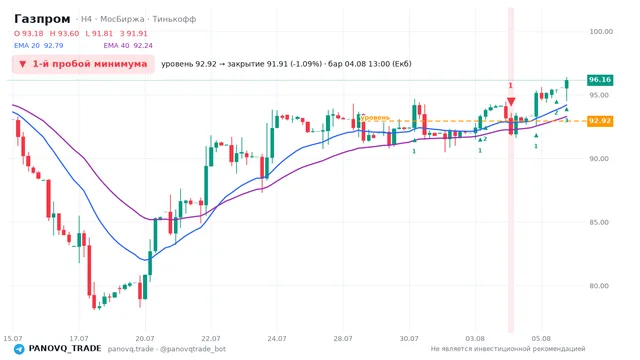The height and width of the screenshot is (360, 640).
Task: Click the green 96.16 price label
Action: coord(600,80)
